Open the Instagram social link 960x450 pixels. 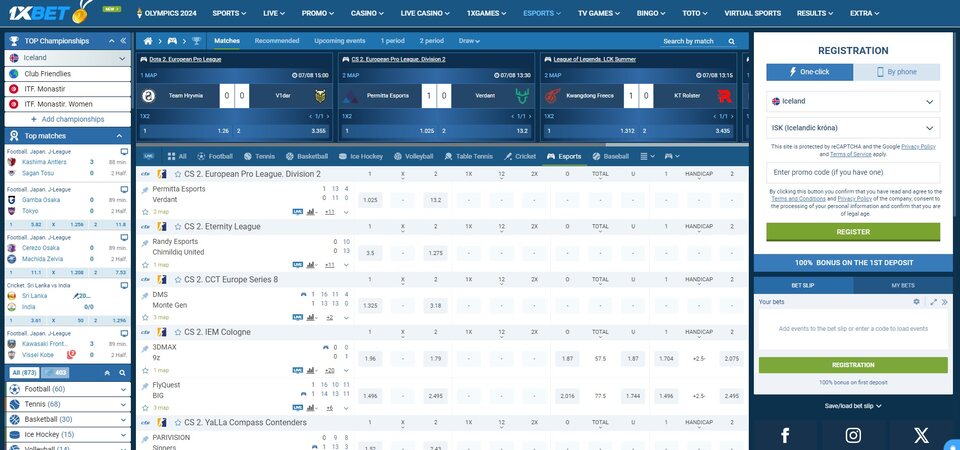[x=853, y=435]
